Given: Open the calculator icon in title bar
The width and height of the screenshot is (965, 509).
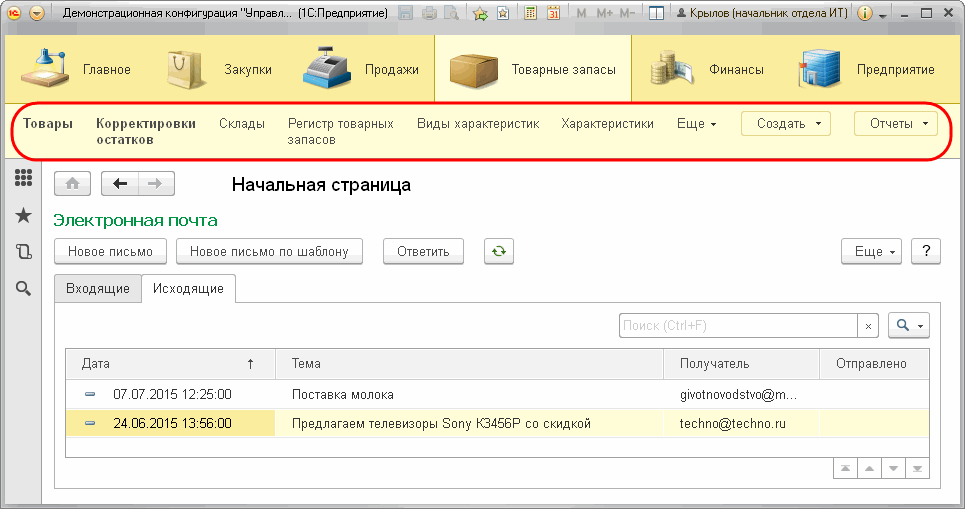Looking at the screenshot, I should [x=530, y=13].
